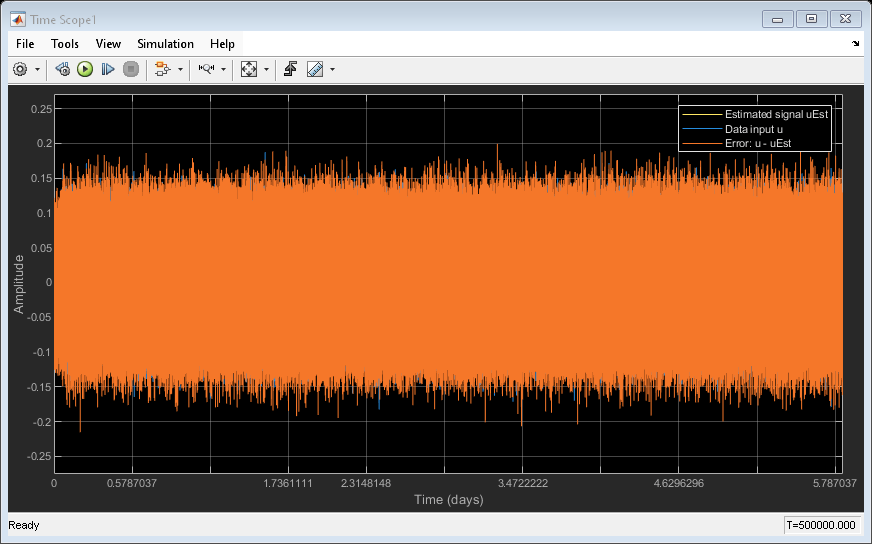Screen dimensions: 872x544
Task: Click the Step Back simulation button
Action: (x=62, y=69)
